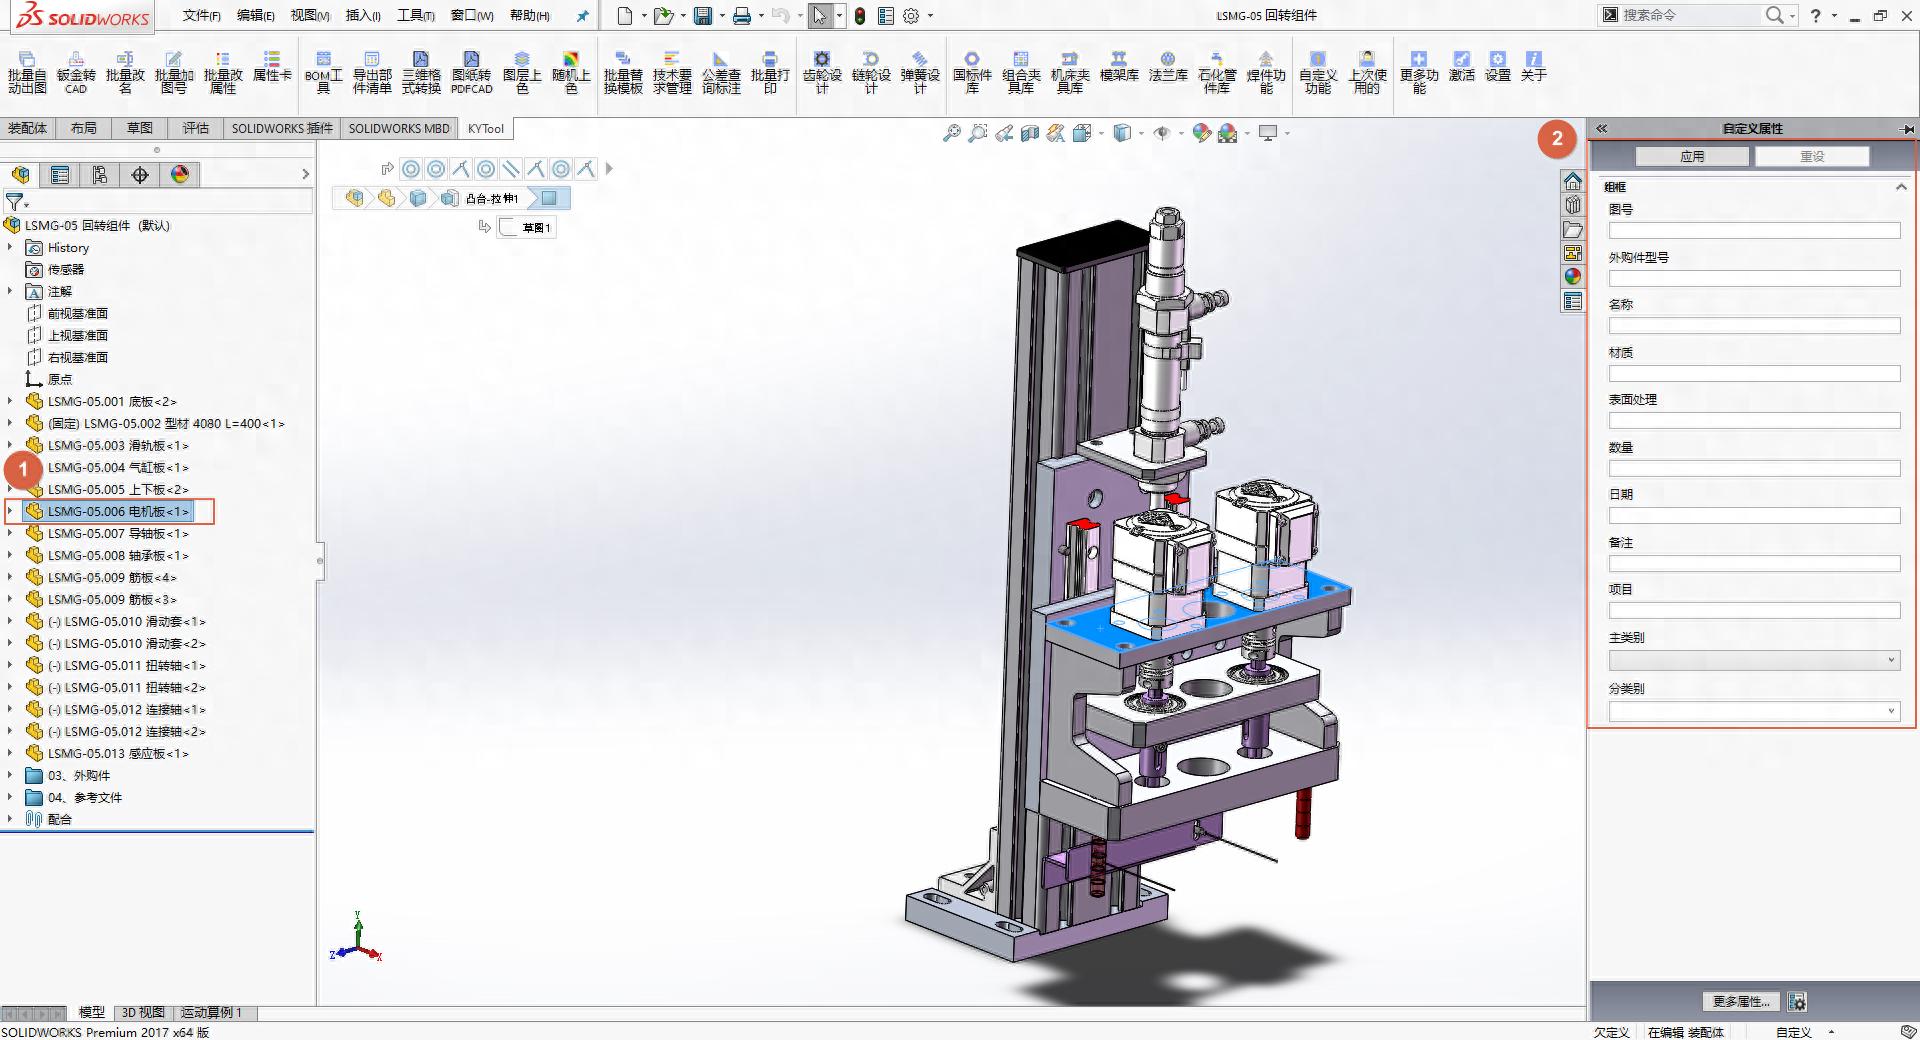The width and height of the screenshot is (1920, 1040).
Task: Open the DisplayManager color ball tab
Action: pyautogui.click(x=180, y=175)
